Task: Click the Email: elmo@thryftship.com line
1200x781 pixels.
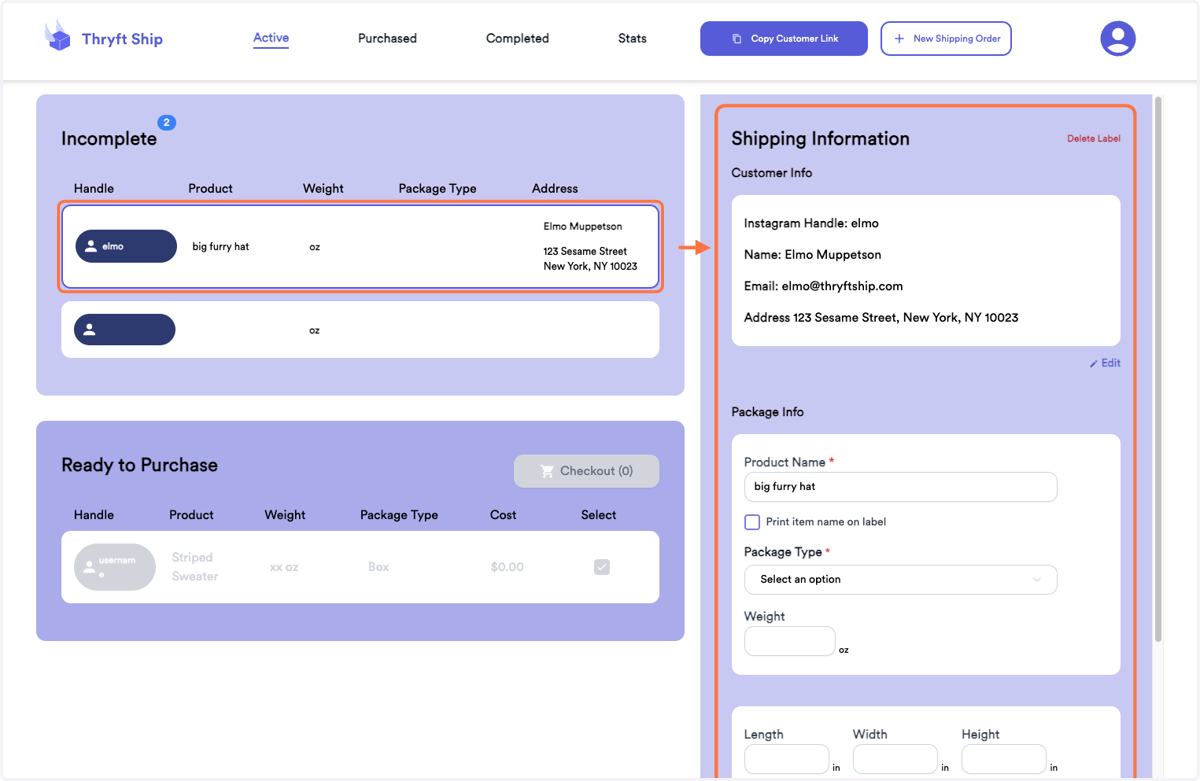Action: coord(823,286)
